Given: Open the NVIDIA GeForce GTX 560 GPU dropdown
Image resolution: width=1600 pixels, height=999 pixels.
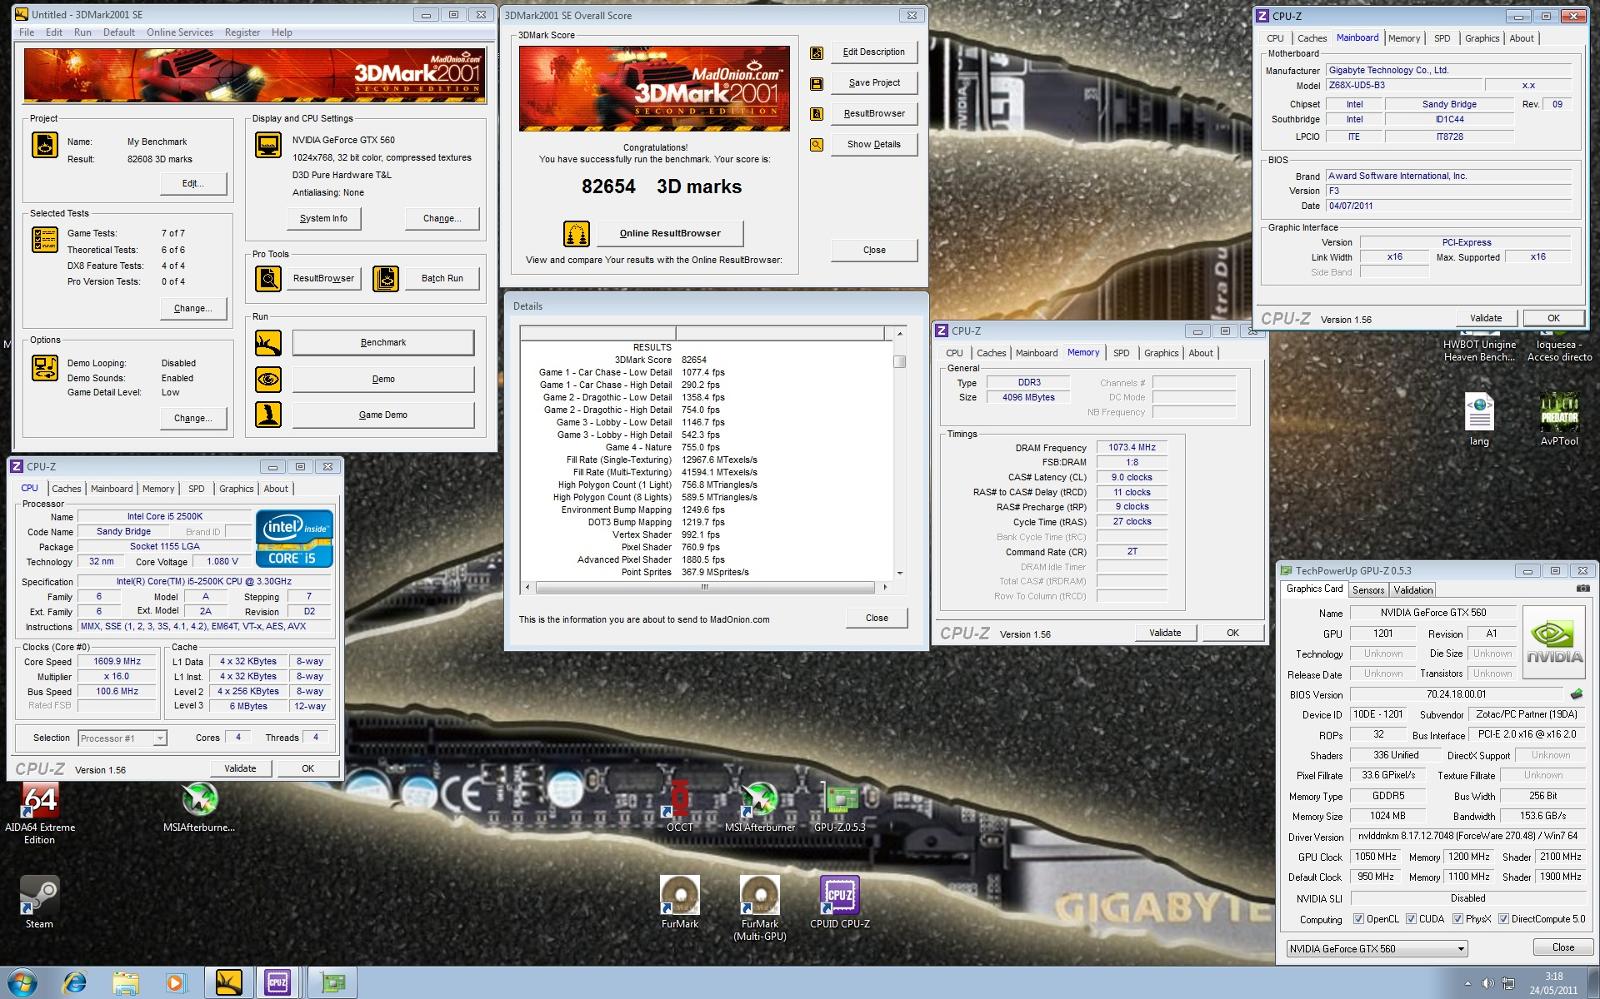Looking at the screenshot, I should 1378,949.
